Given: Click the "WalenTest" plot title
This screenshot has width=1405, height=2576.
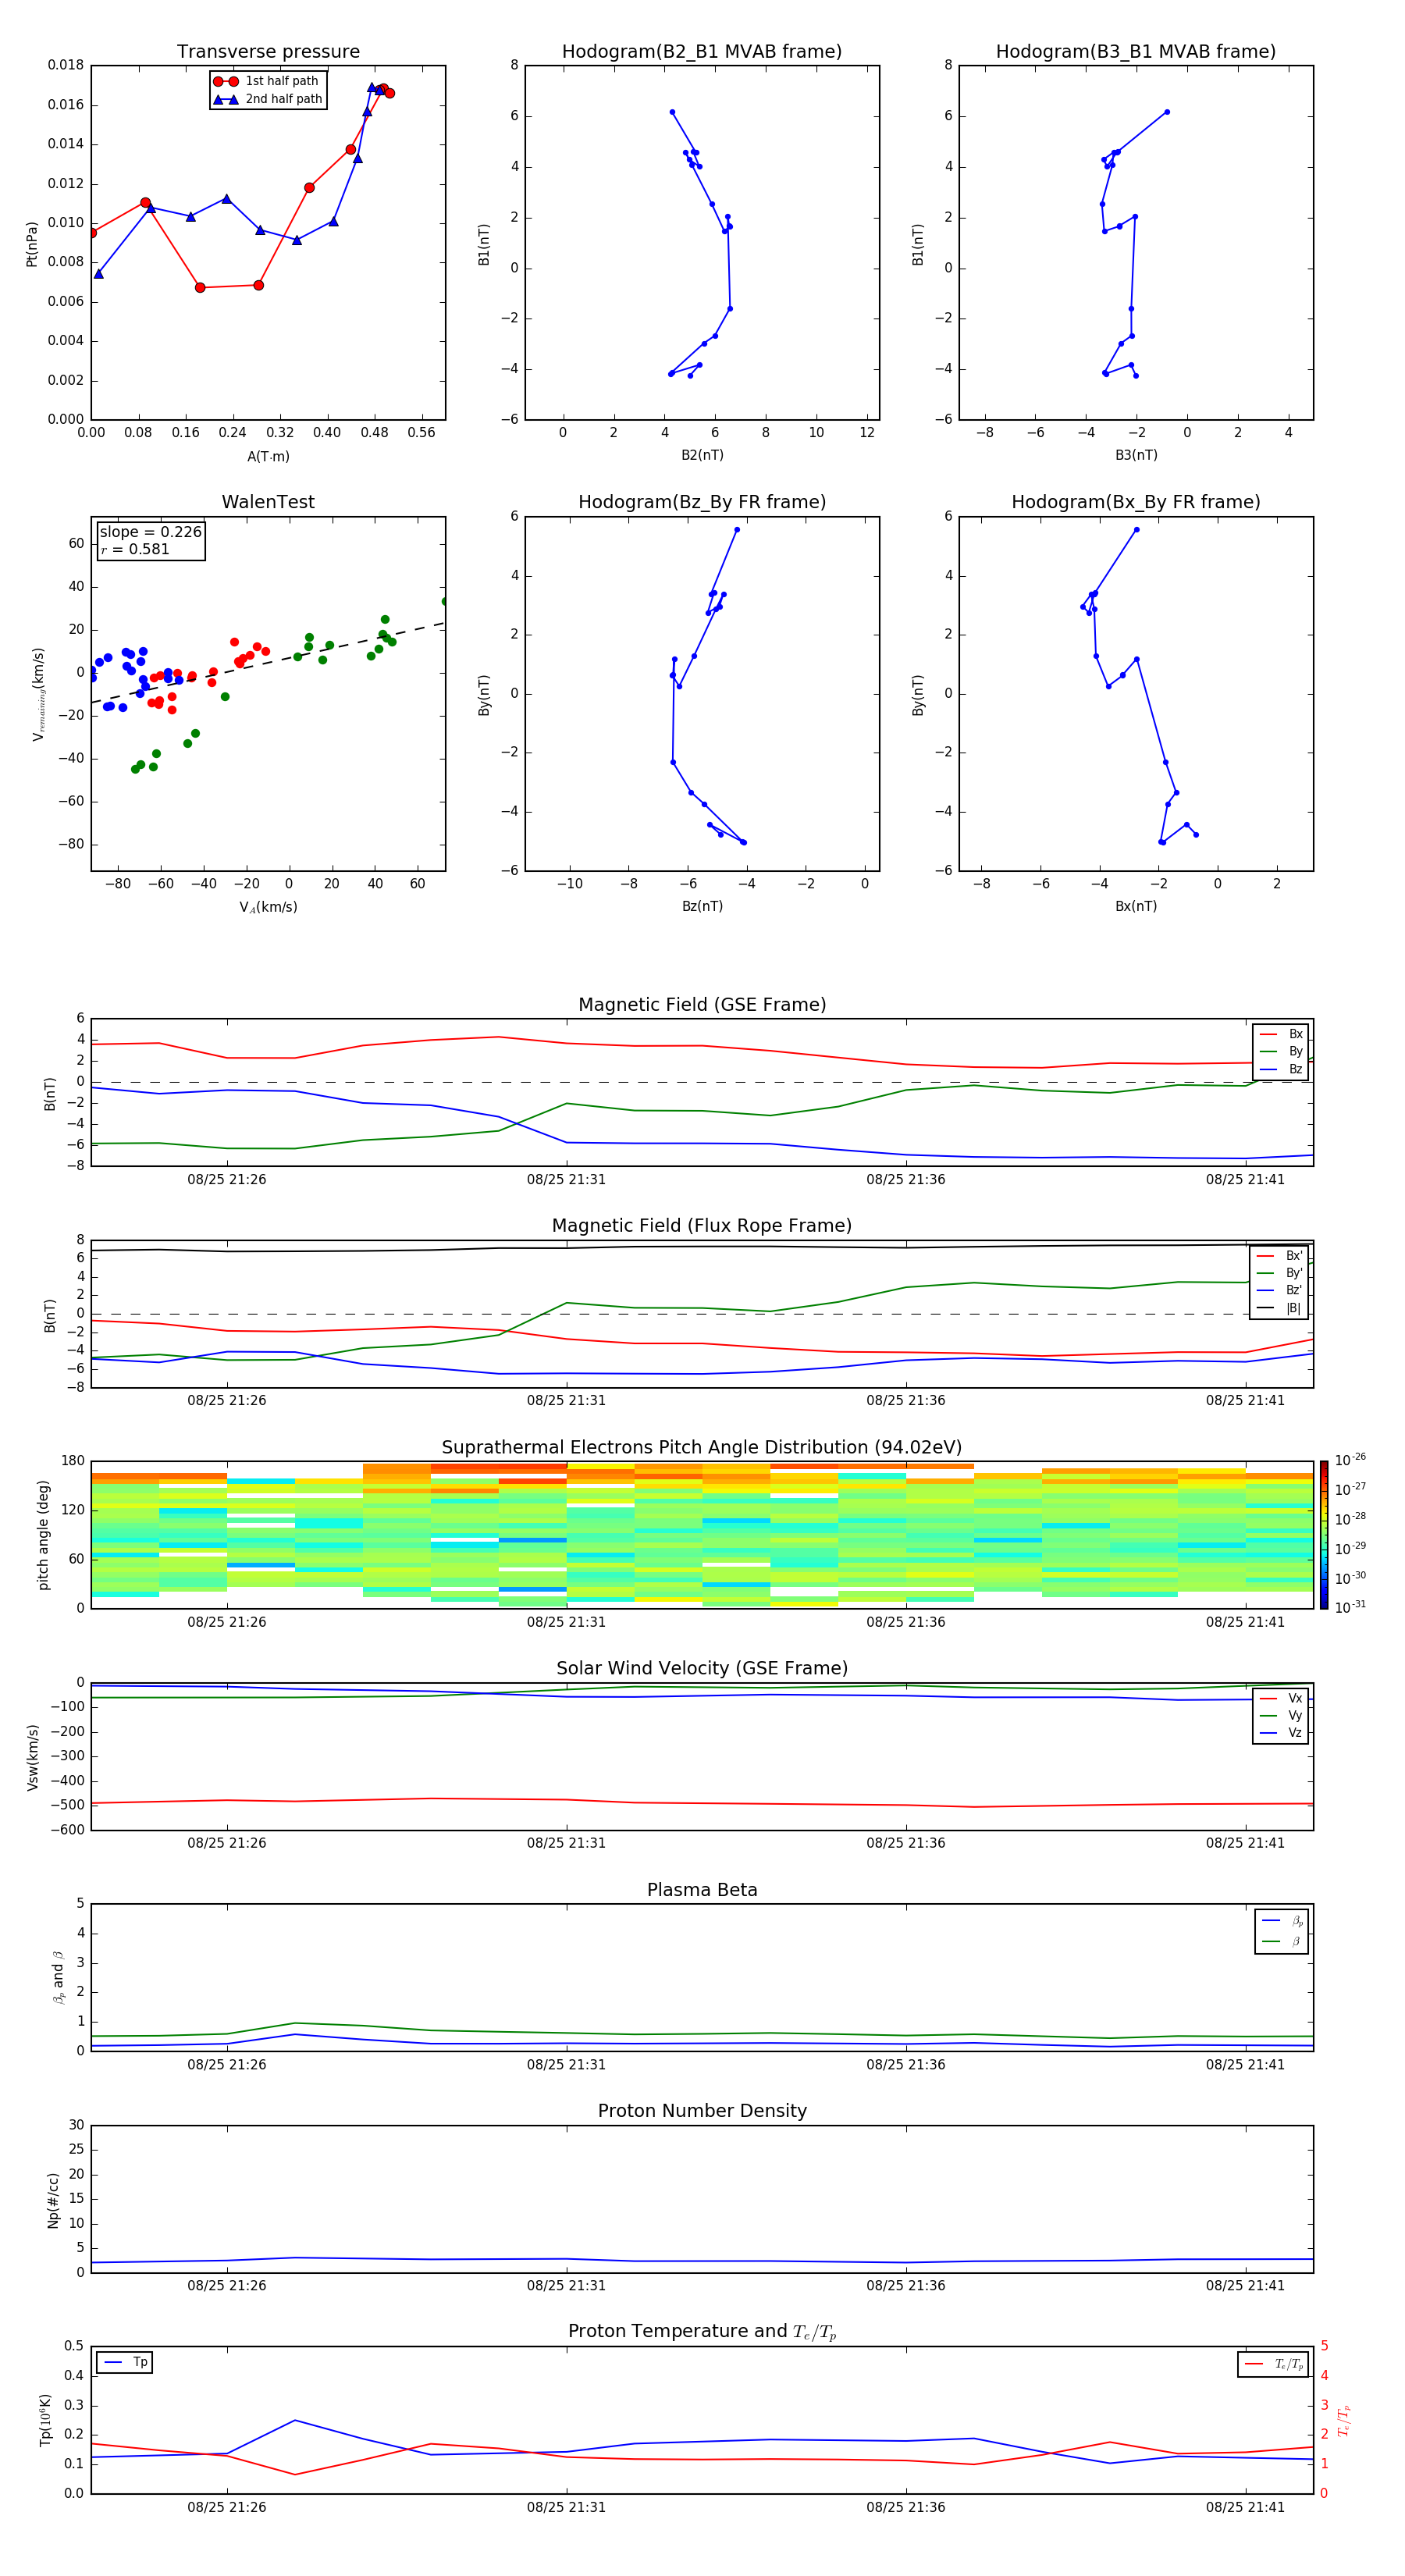Looking at the screenshot, I should pos(268,502).
